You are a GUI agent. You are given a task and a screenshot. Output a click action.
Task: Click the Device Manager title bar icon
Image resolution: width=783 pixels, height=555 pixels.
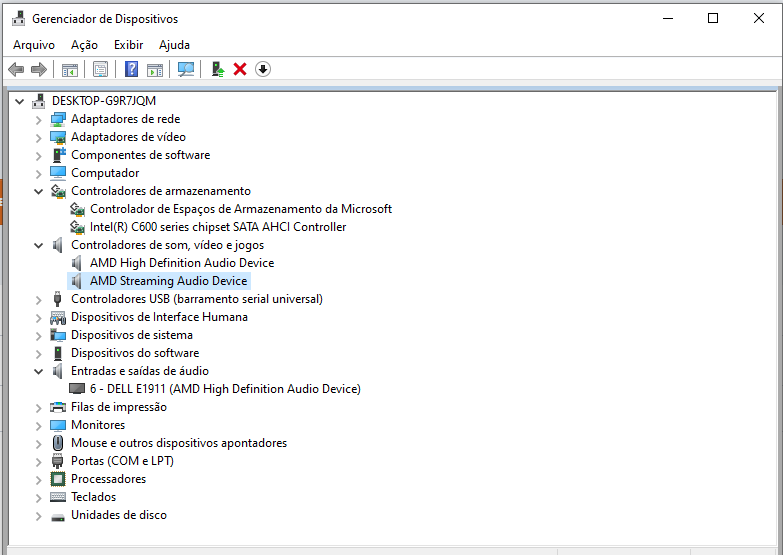click(x=18, y=18)
